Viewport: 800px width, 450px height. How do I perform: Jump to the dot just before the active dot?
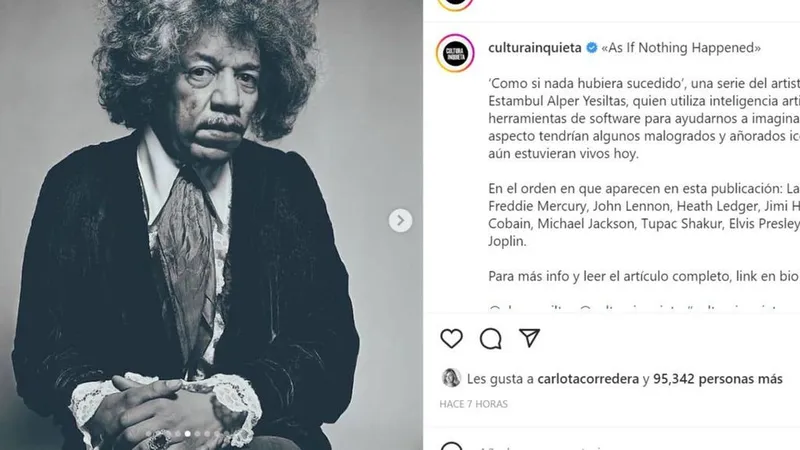(x=178, y=434)
